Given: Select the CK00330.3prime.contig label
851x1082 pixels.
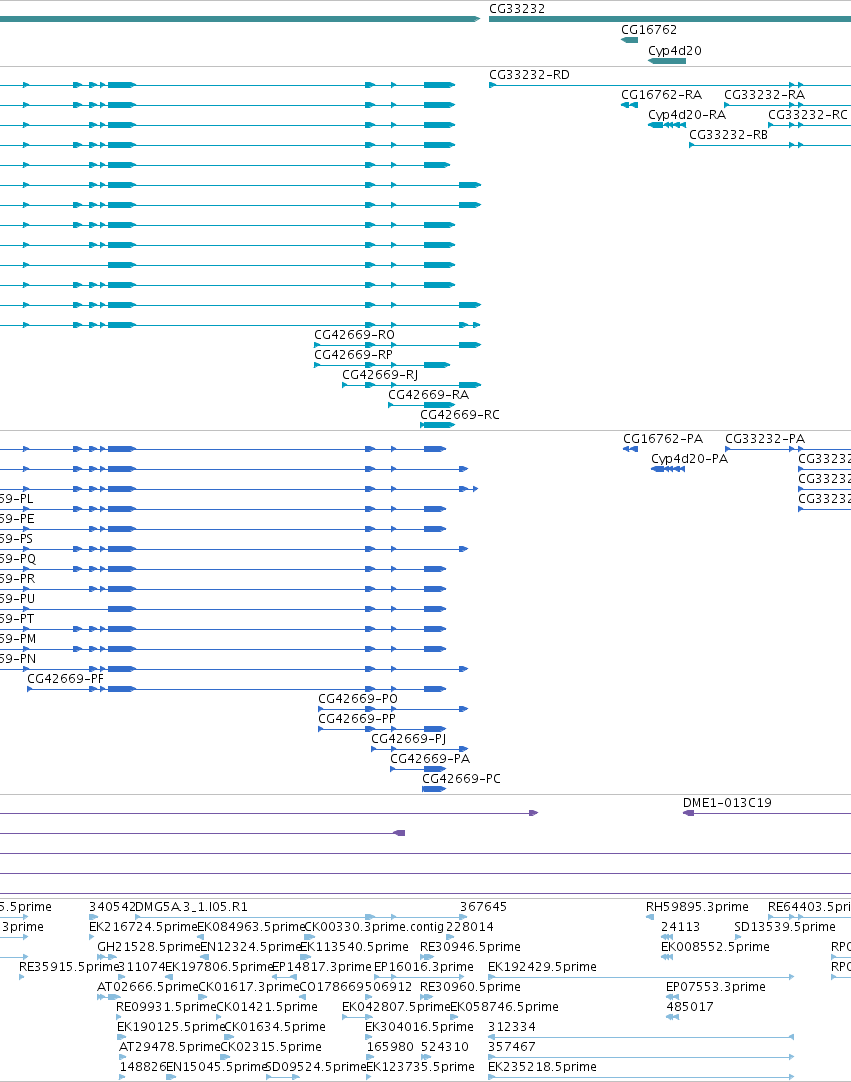Looking at the screenshot, I should (373, 927).
